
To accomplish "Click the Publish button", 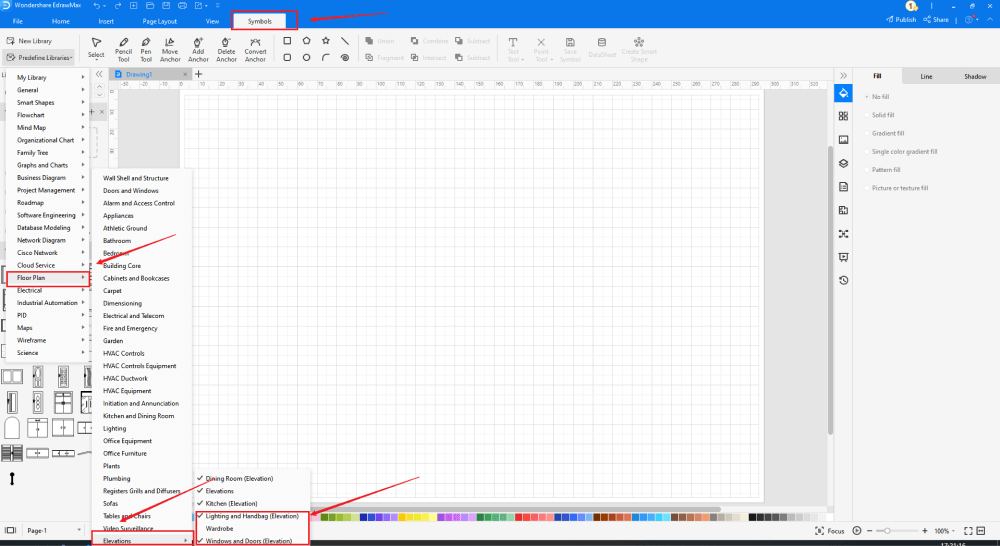I will click(900, 19).
